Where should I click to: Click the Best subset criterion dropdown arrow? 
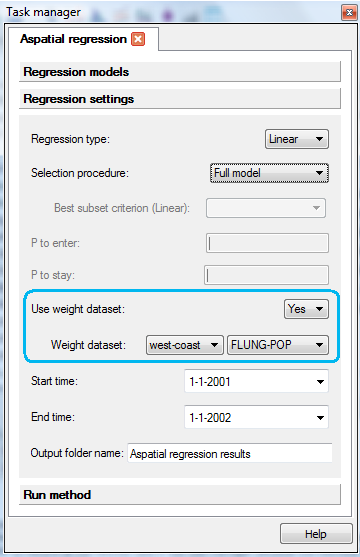pos(316,208)
